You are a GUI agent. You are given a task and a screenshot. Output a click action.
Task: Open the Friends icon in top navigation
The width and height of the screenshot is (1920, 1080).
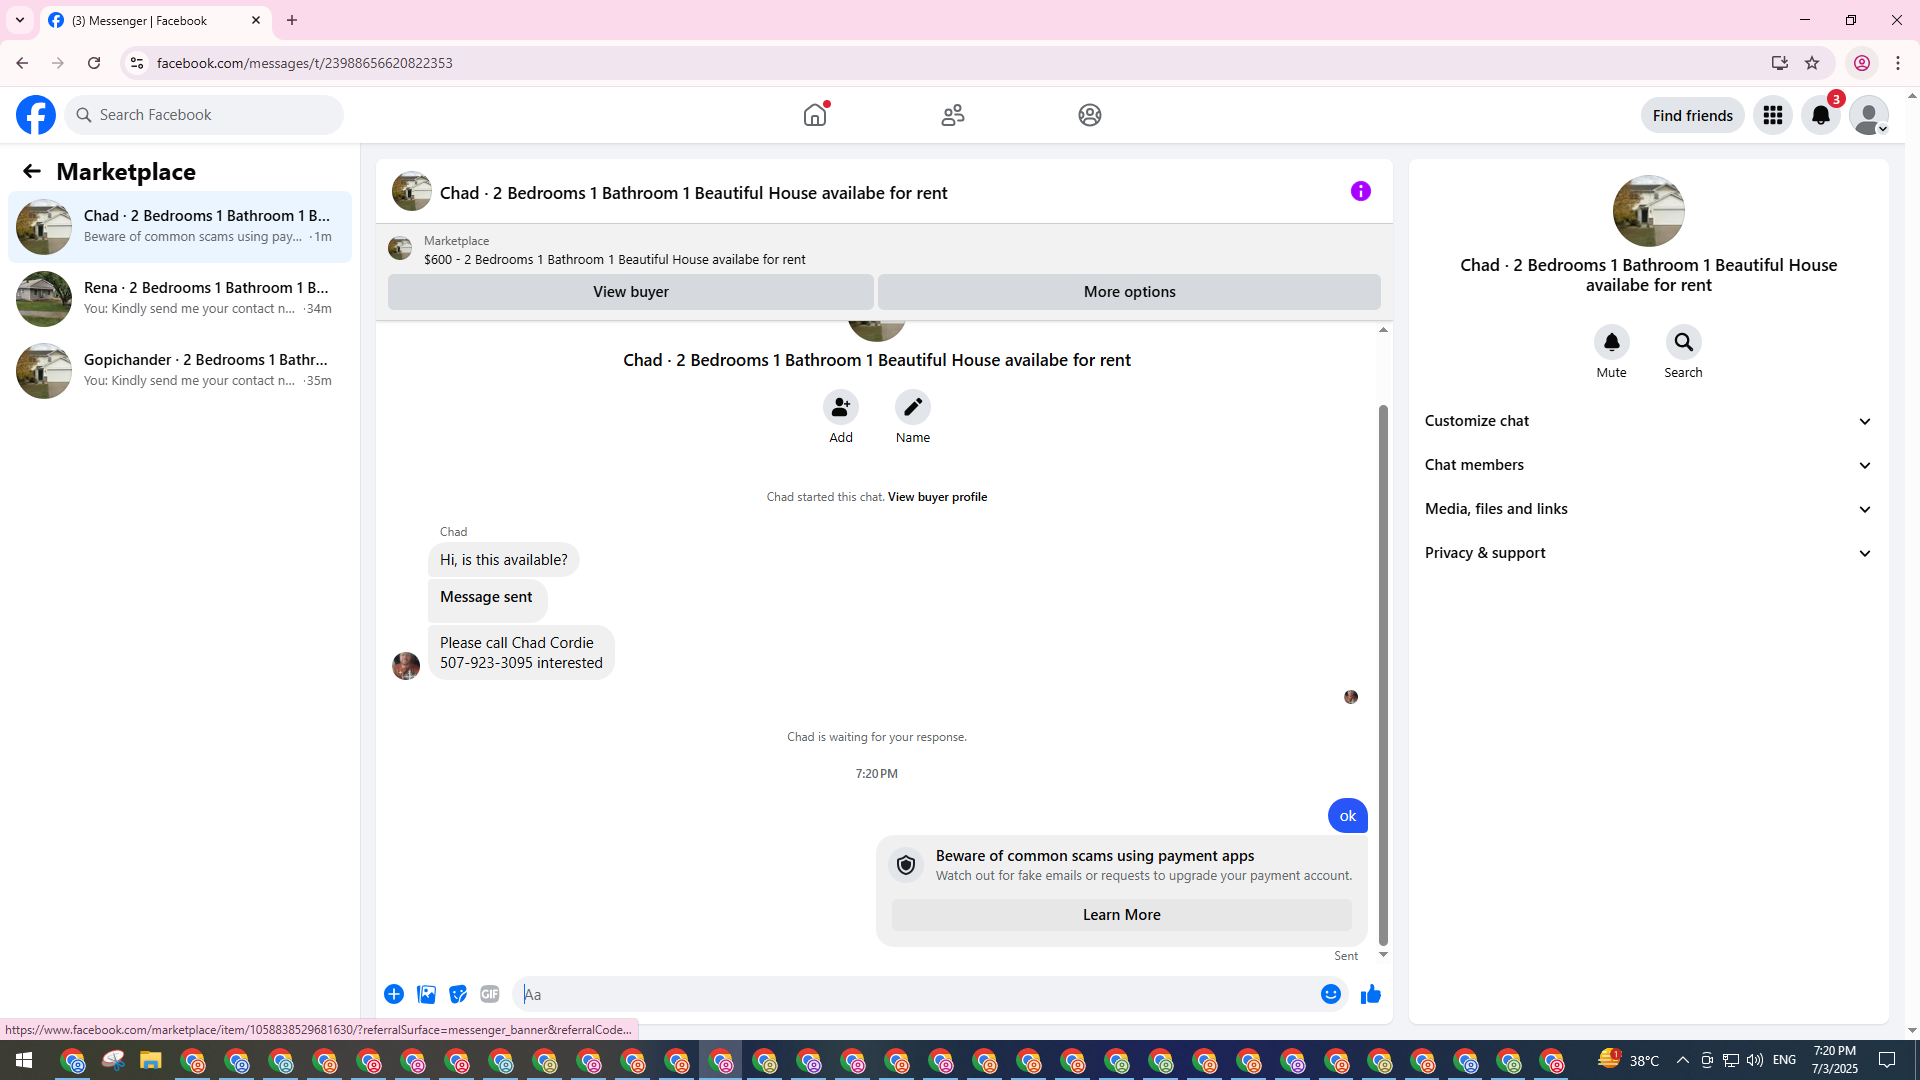coord(952,115)
